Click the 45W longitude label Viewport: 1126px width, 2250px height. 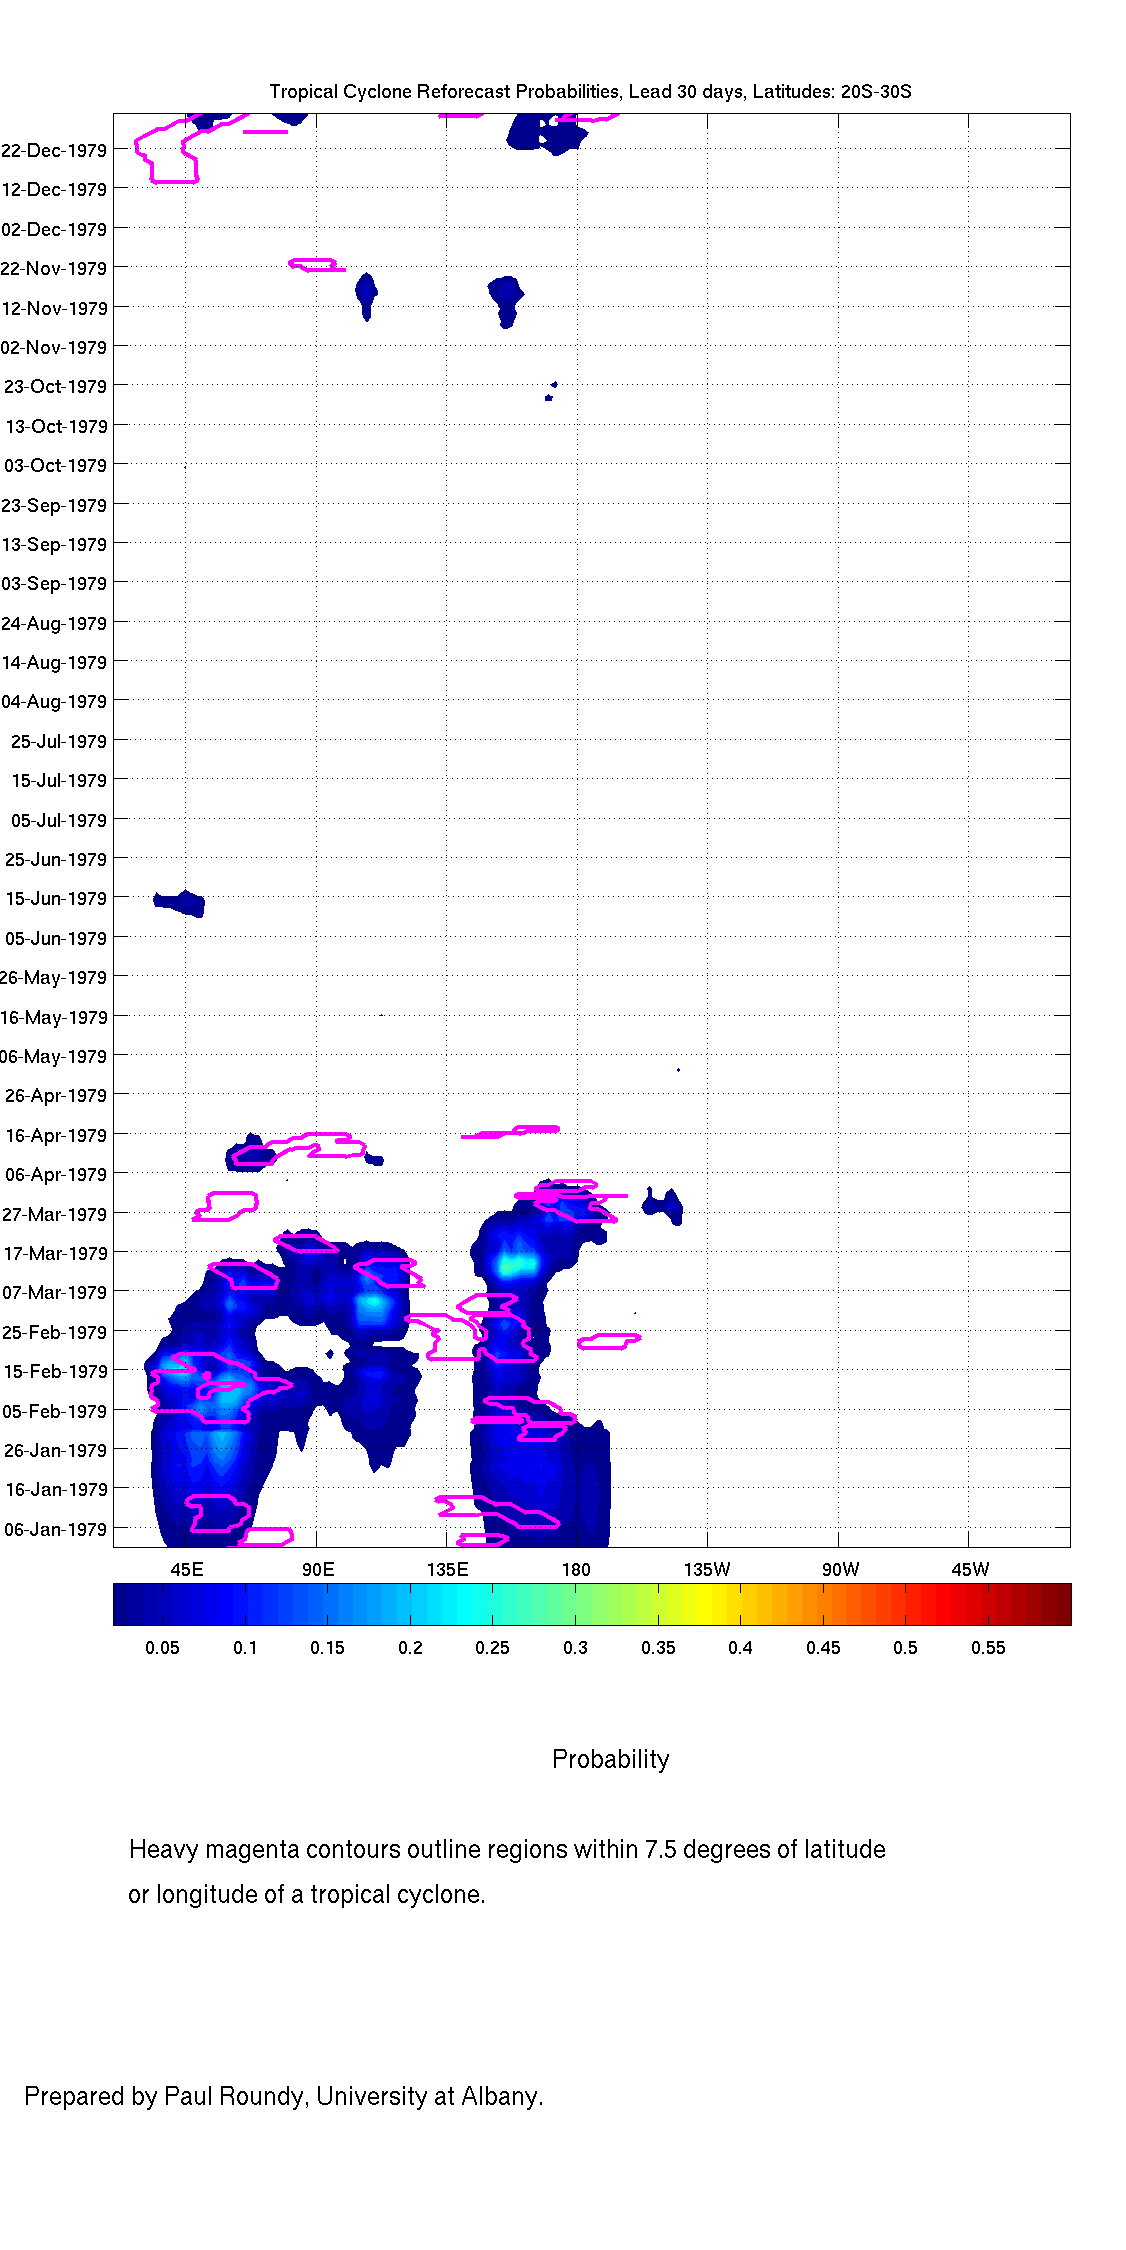970,1570
